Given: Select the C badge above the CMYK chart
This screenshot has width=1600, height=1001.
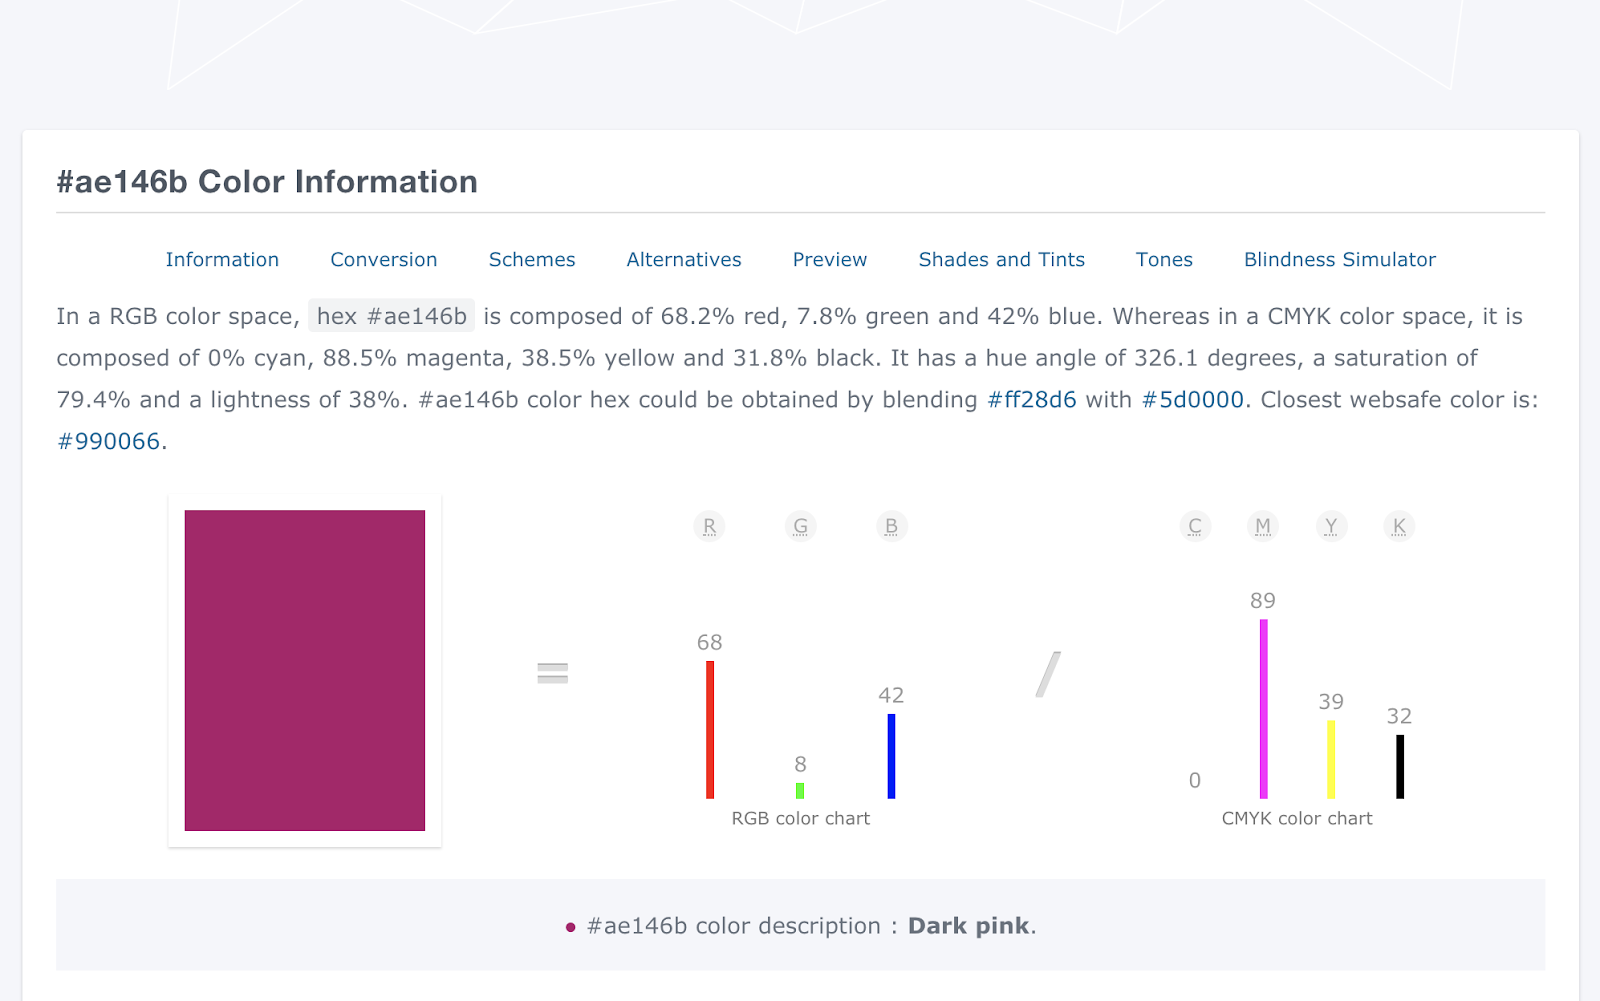Looking at the screenshot, I should pos(1195,526).
